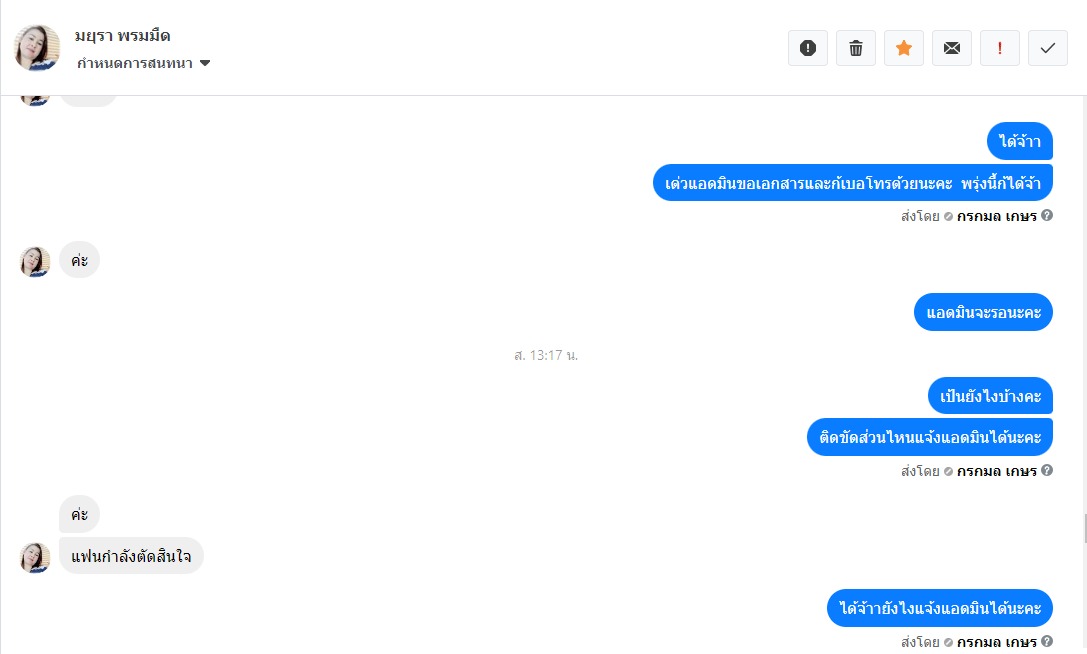Click help icon below ติดขัดส่วนไหน message
Image resolution: width=1087 pixels, height=654 pixels.
point(1047,470)
